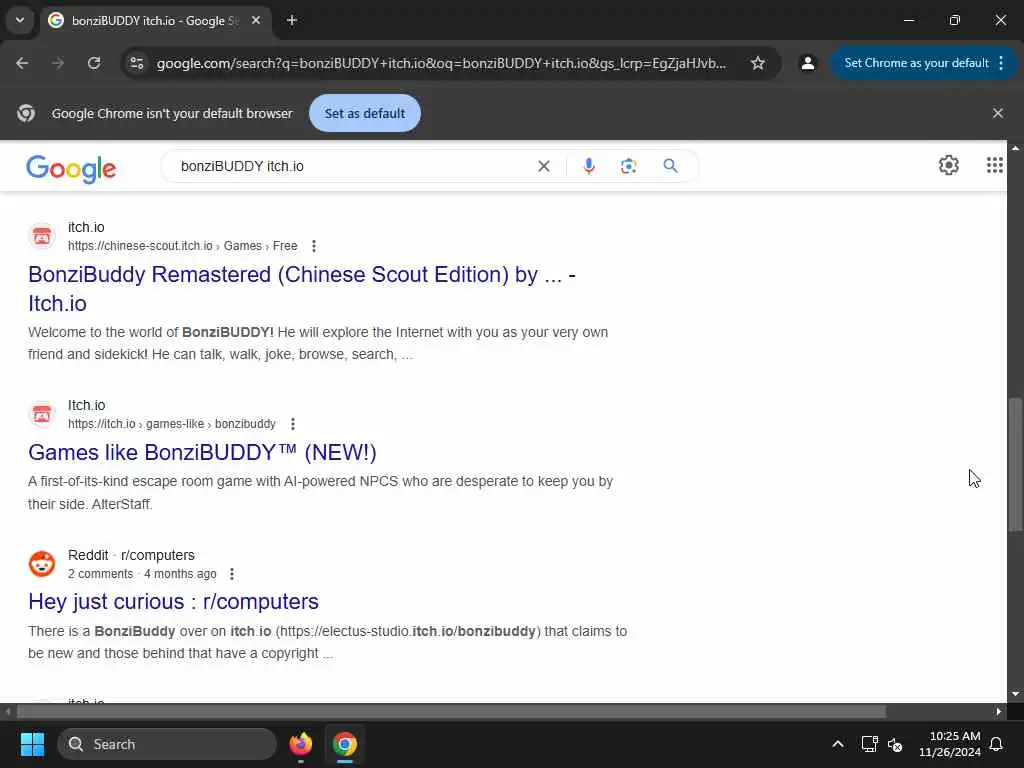Click the Set as default button
The image size is (1024, 768).
pyautogui.click(x=364, y=113)
